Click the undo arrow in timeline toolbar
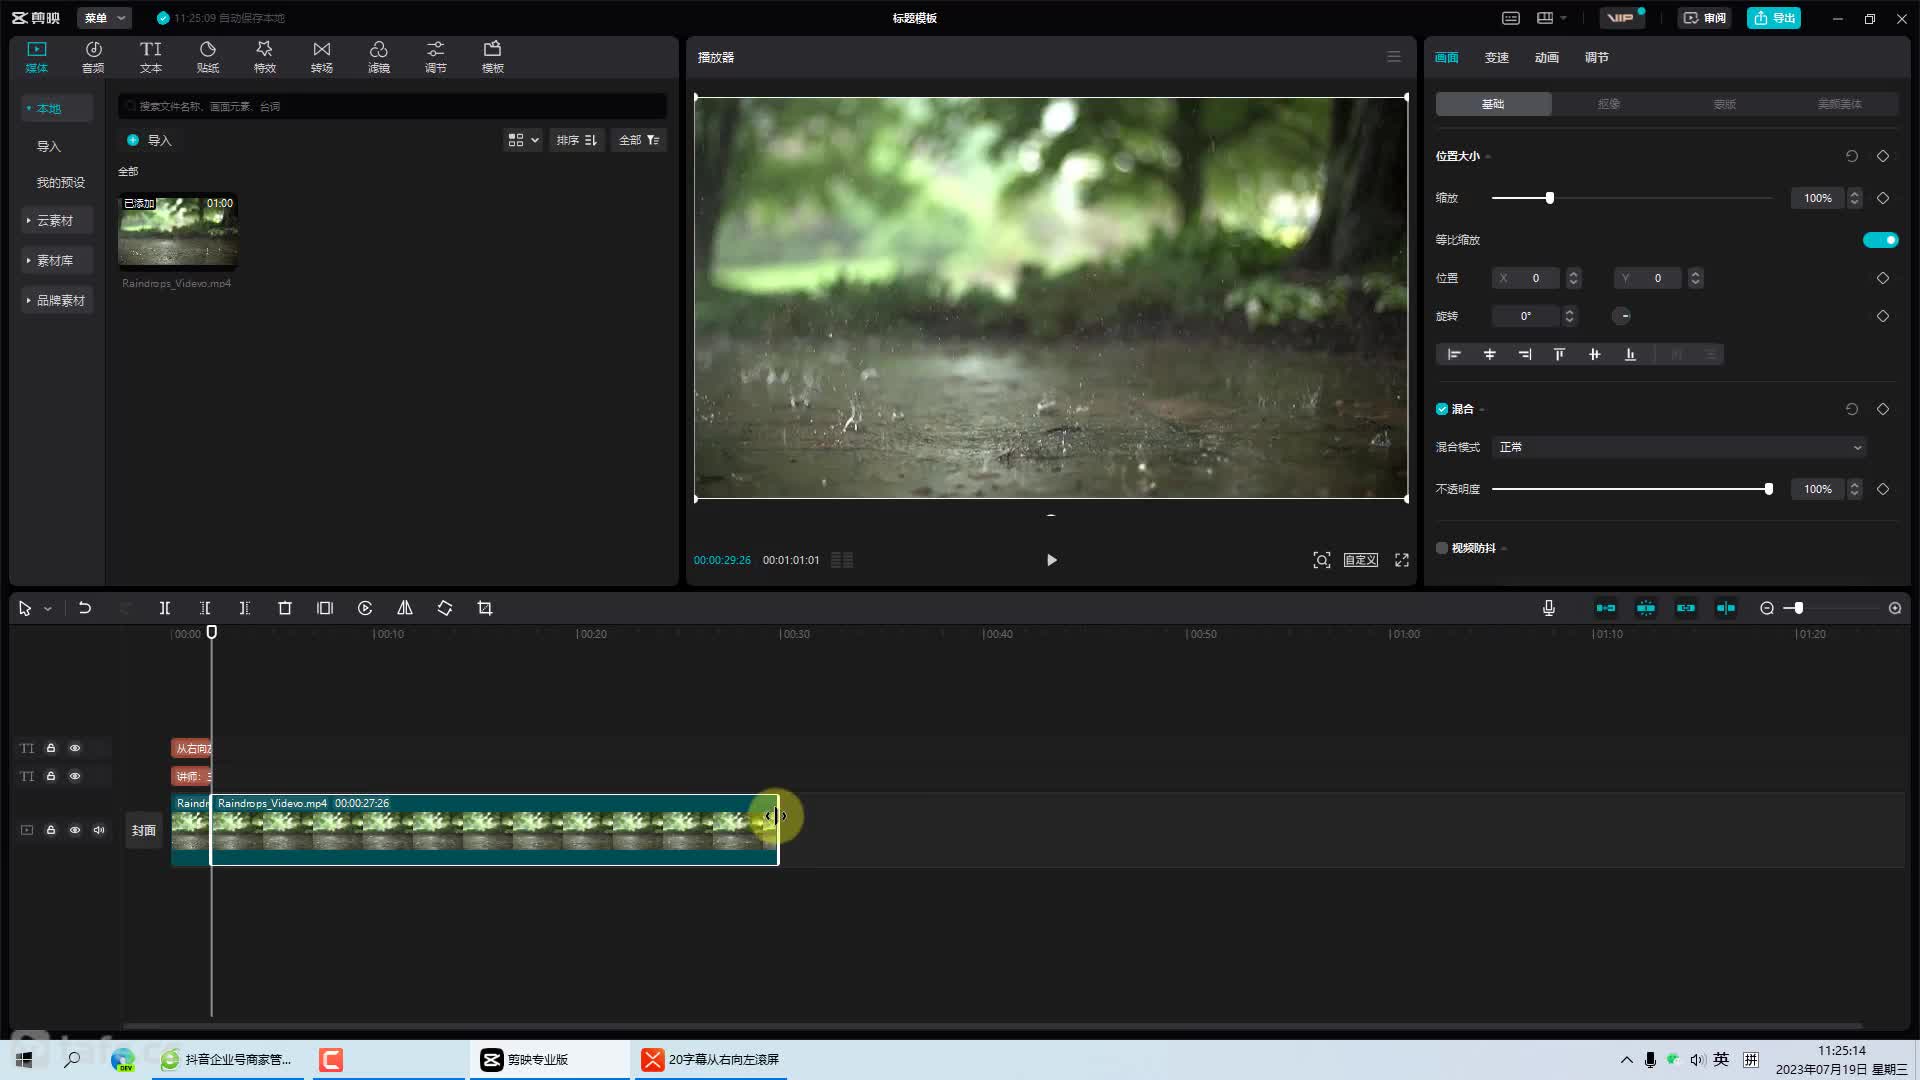1920x1080 pixels. (x=85, y=608)
